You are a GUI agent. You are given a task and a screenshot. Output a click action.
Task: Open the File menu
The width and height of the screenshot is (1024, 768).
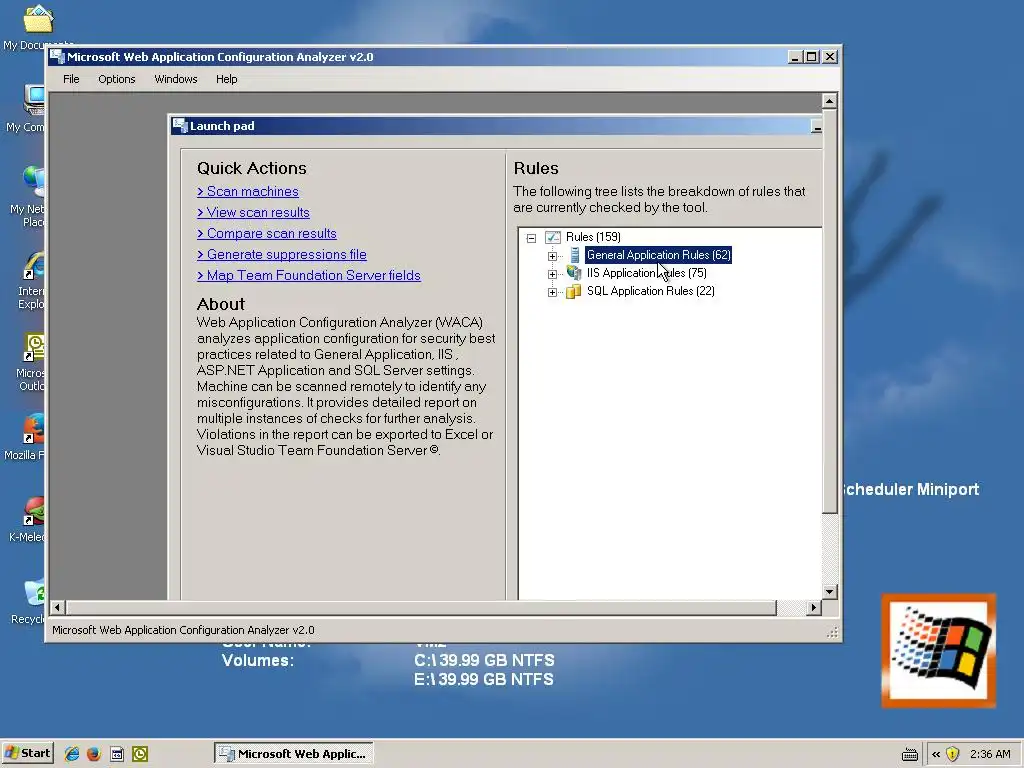[x=71, y=79]
